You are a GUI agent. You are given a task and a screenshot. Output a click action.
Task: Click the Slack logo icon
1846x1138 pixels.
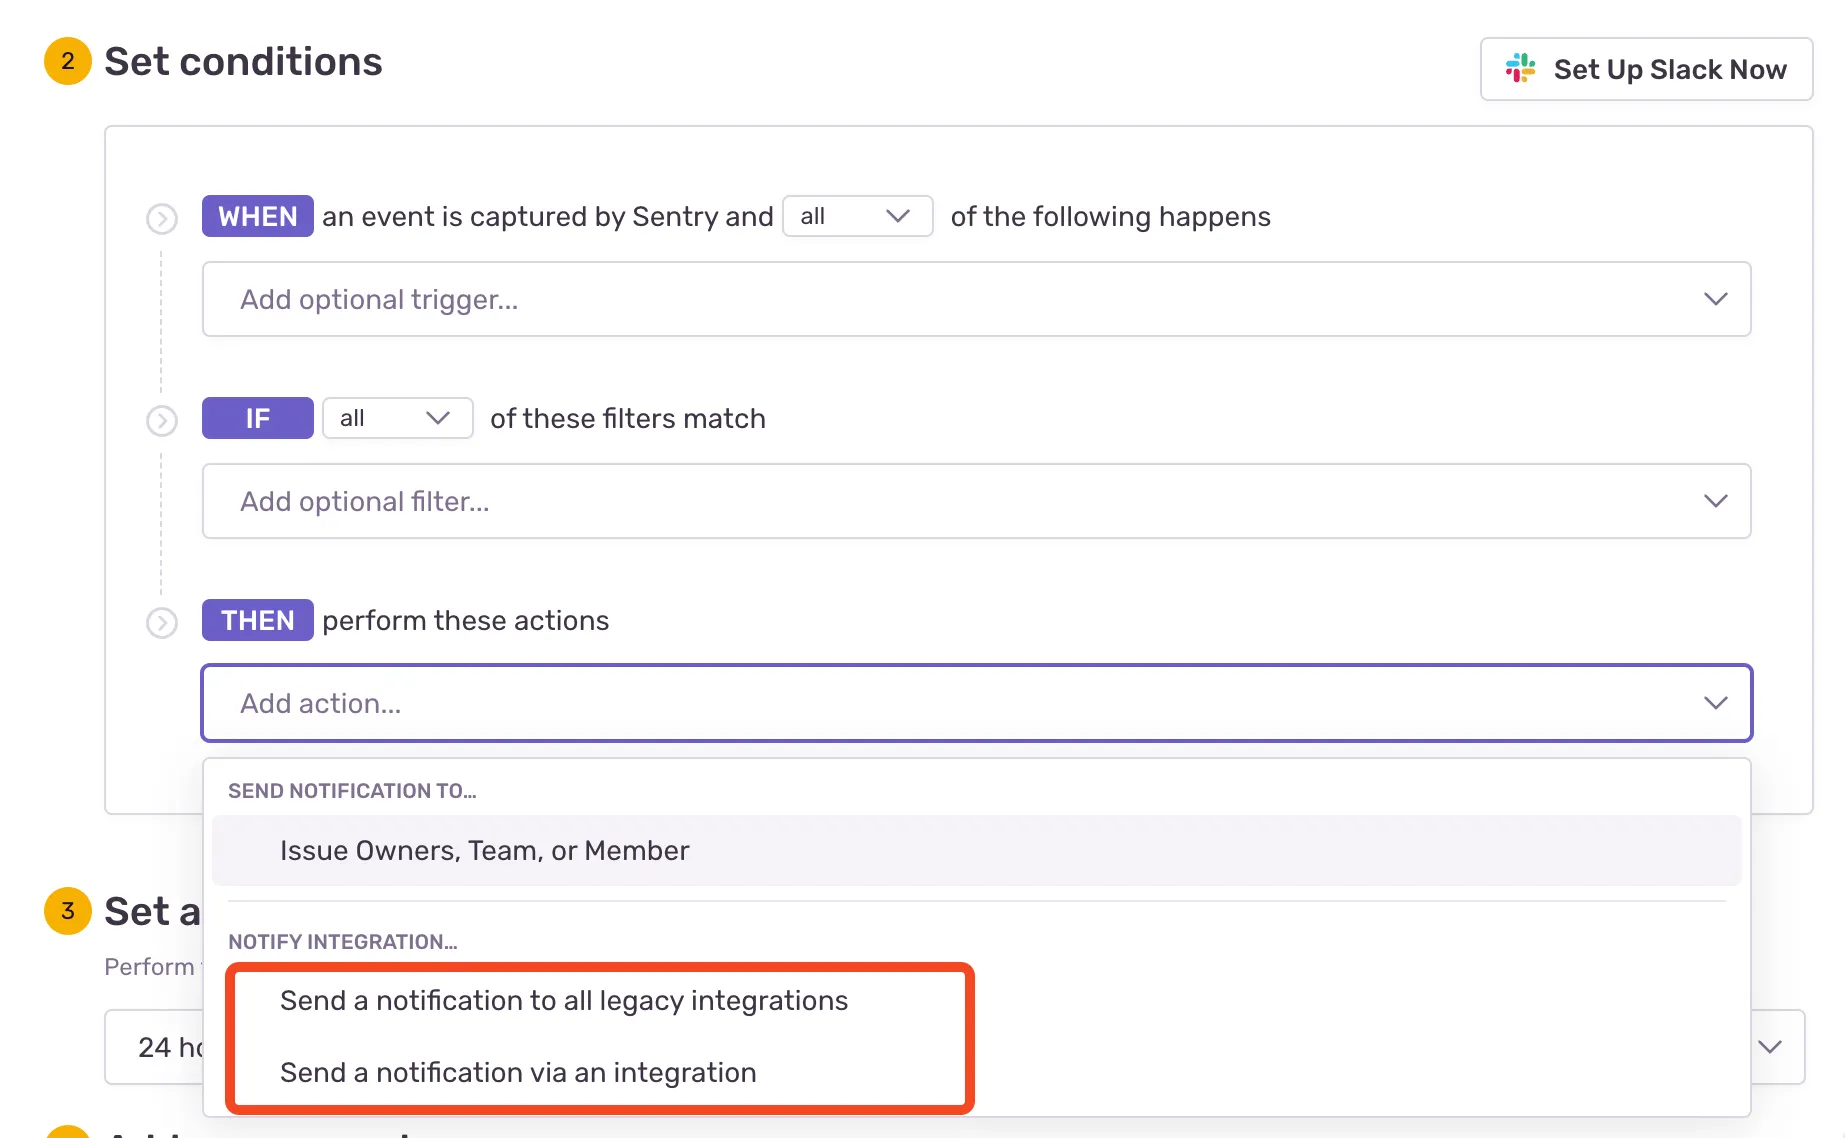click(1520, 68)
